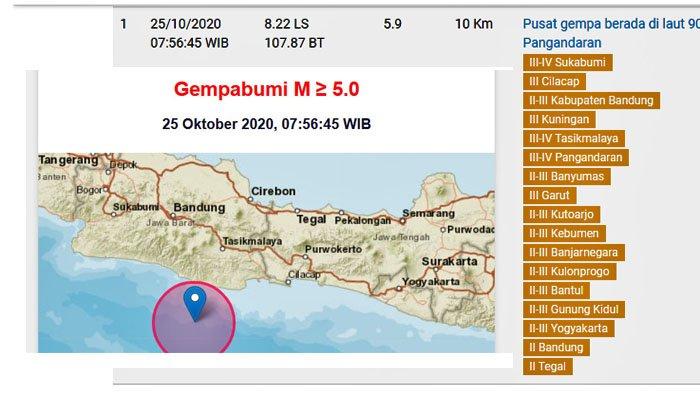Click the Pangandaran link text
Viewport: 700px width, 393px height.
(x=562, y=43)
